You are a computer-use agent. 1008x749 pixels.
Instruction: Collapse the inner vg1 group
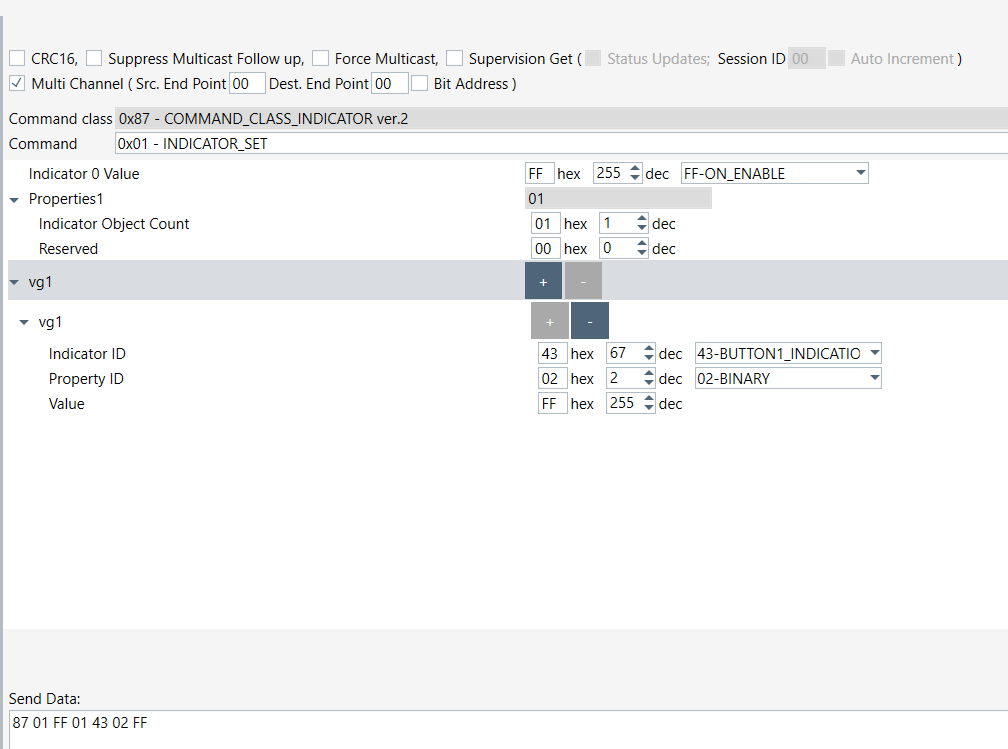24,321
